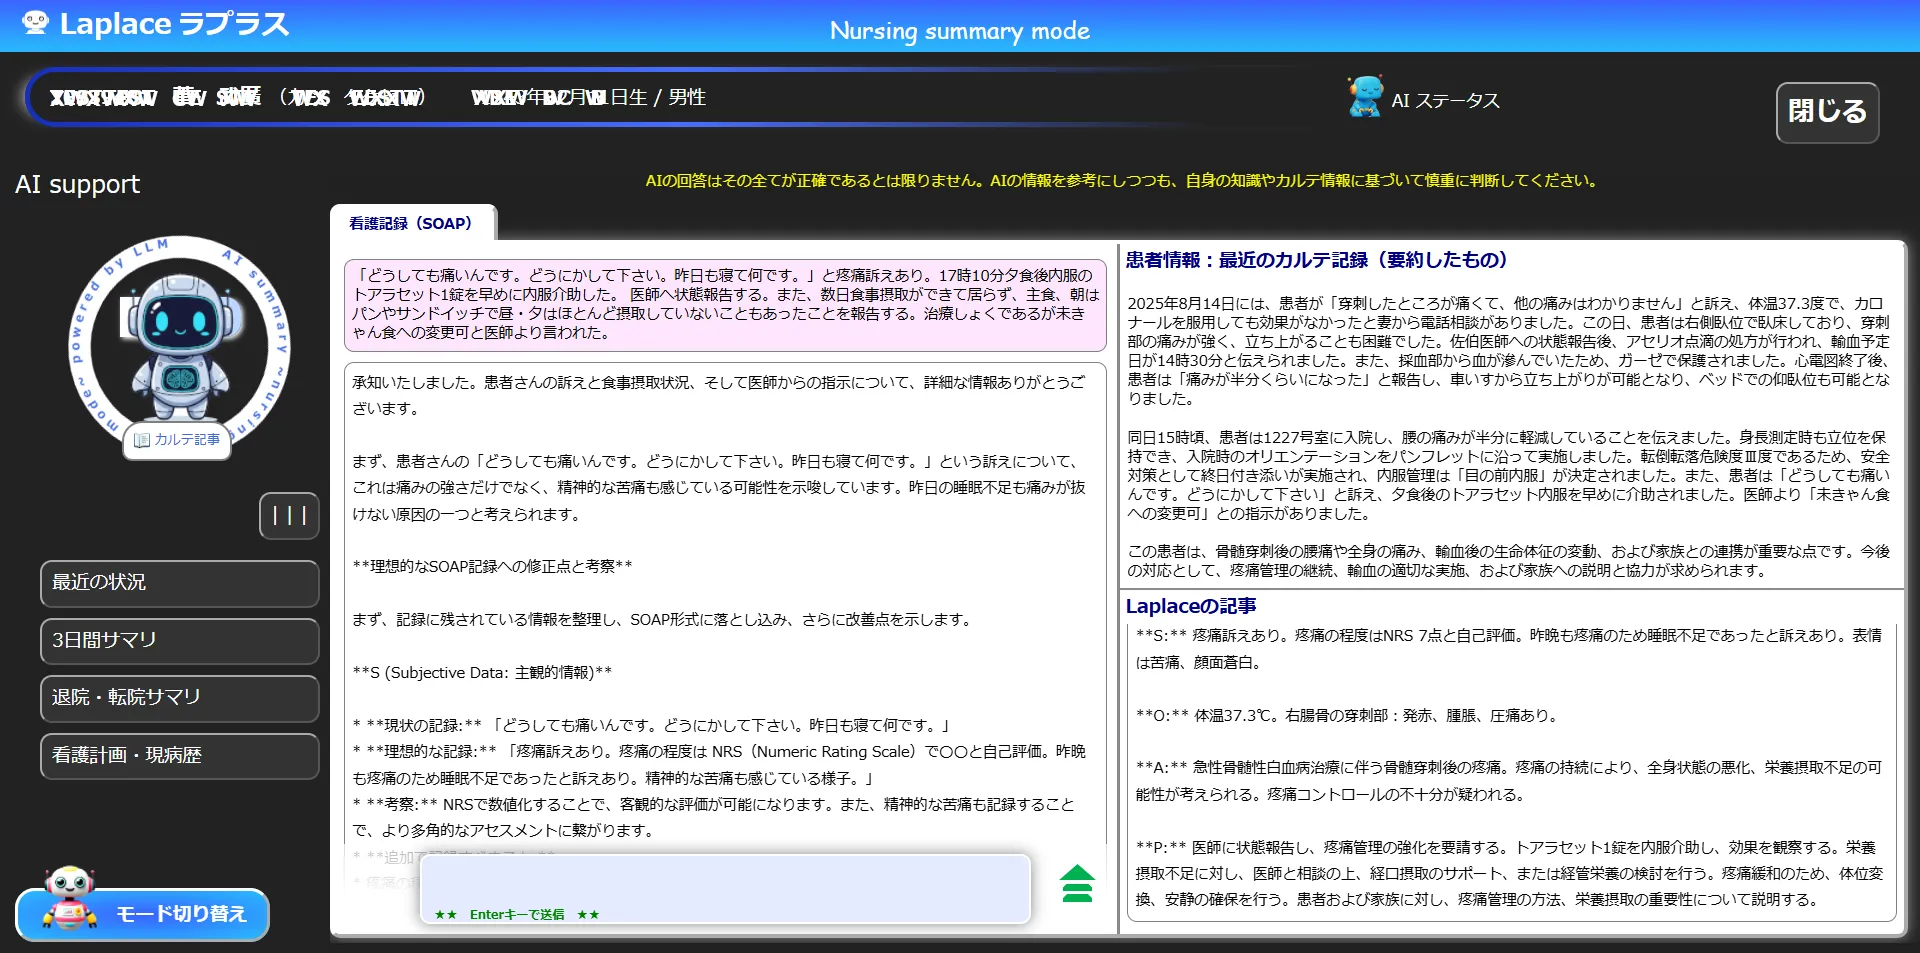Open 退院・転院サマリ

point(179,699)
